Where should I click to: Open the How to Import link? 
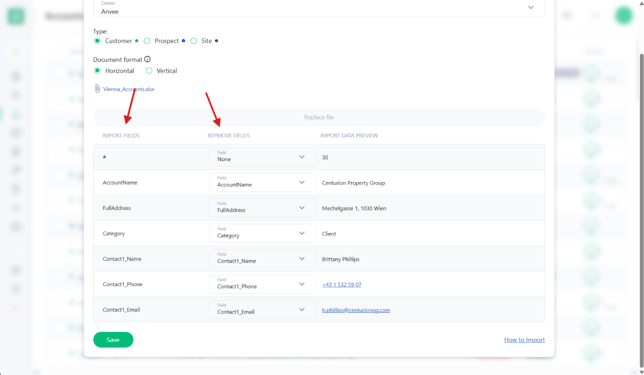click(524, 340)
